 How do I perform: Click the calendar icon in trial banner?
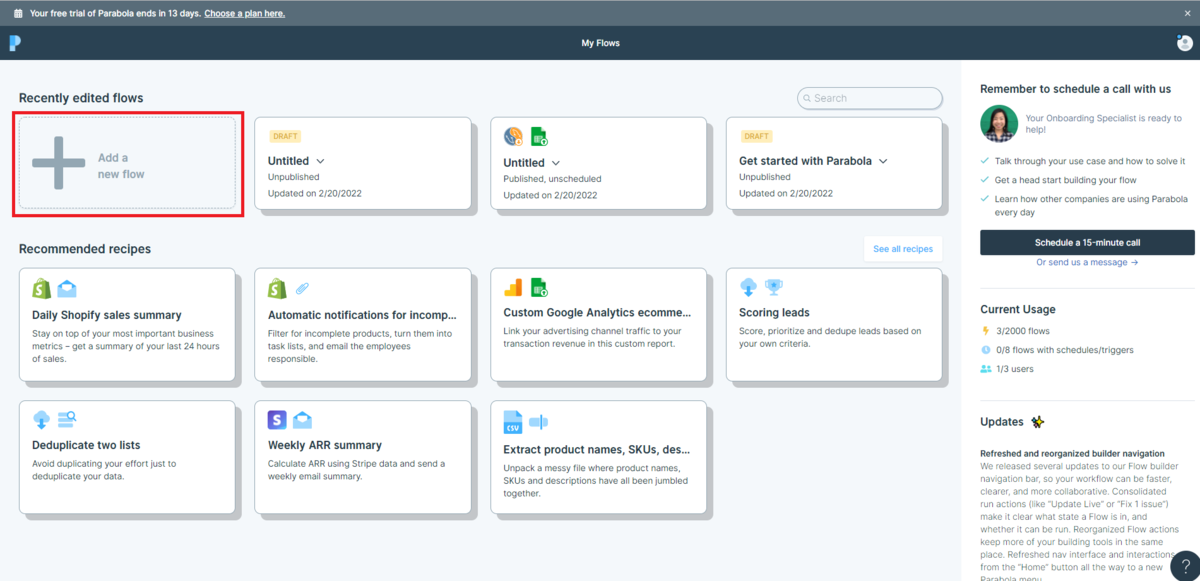pyautogui.click(x=18, y=13)
